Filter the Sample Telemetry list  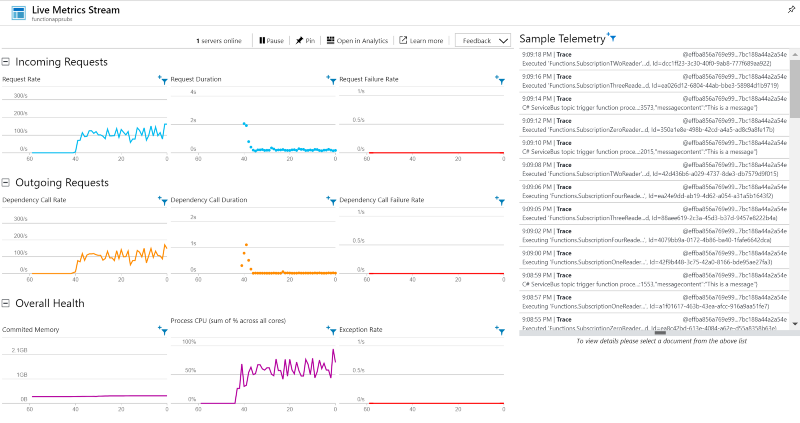point(611,37)
